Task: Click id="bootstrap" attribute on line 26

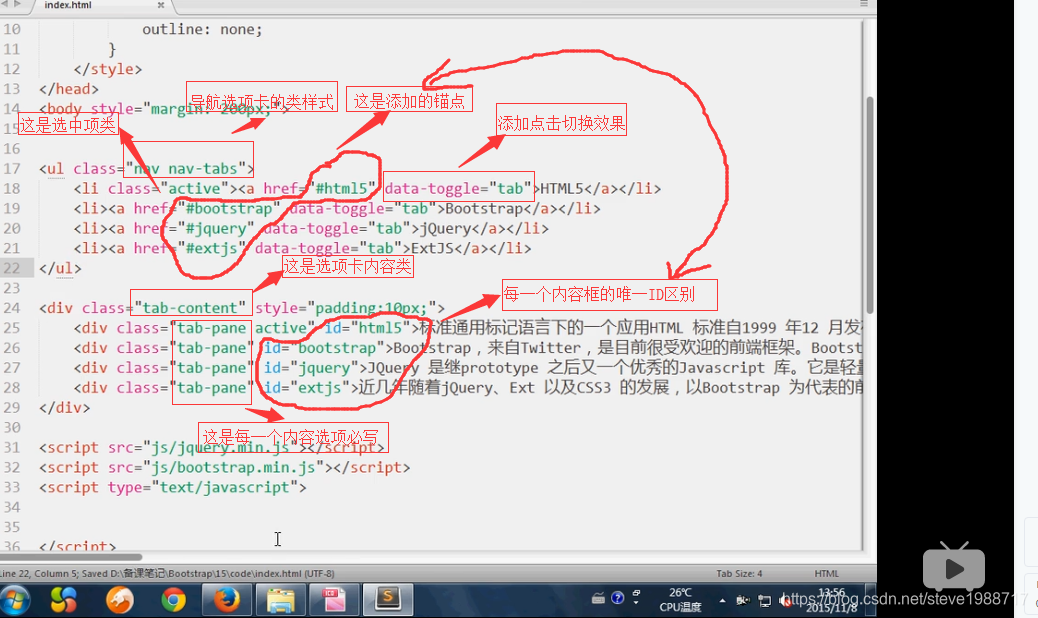Action: click(x=324, y=347)
